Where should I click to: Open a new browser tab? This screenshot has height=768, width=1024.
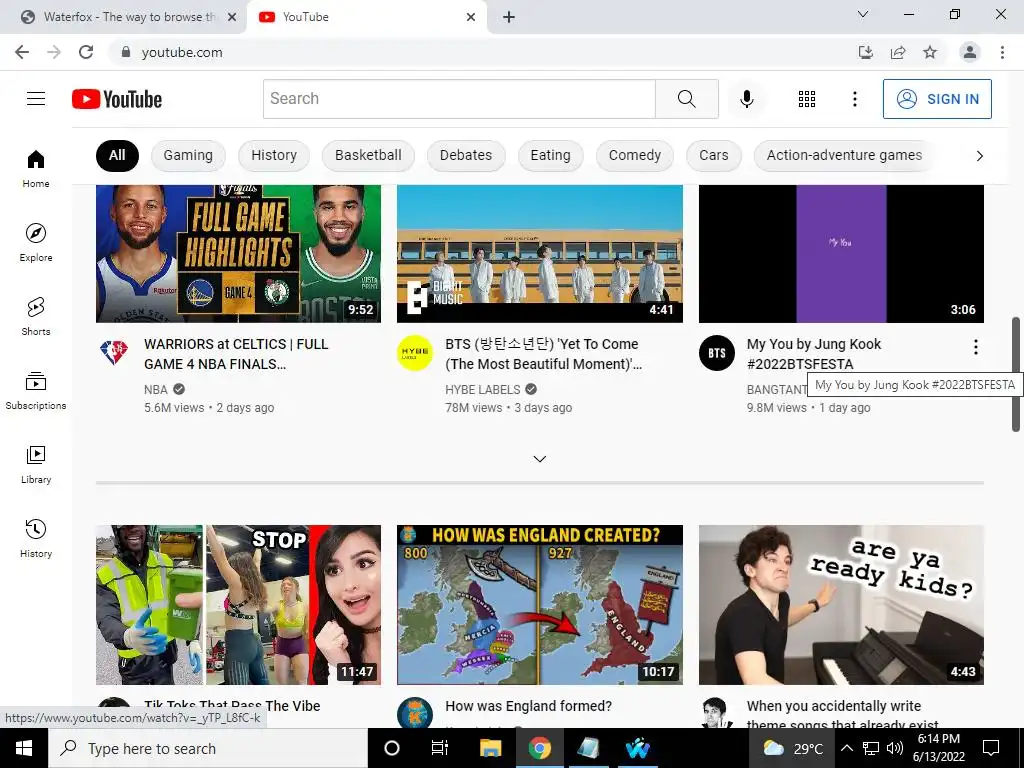[x=509, y=17]
